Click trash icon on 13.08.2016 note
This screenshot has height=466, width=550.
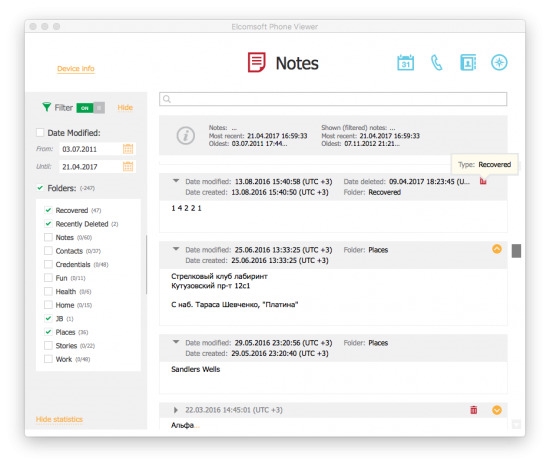[x=483, y=181]
